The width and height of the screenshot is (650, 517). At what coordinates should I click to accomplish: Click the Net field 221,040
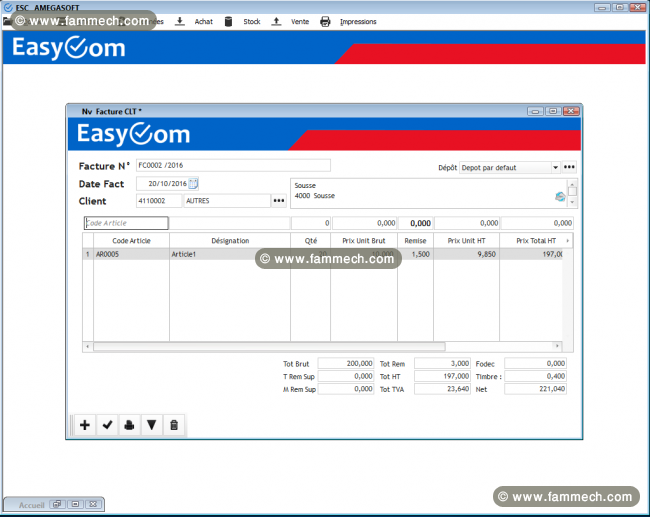coord(535,389)
